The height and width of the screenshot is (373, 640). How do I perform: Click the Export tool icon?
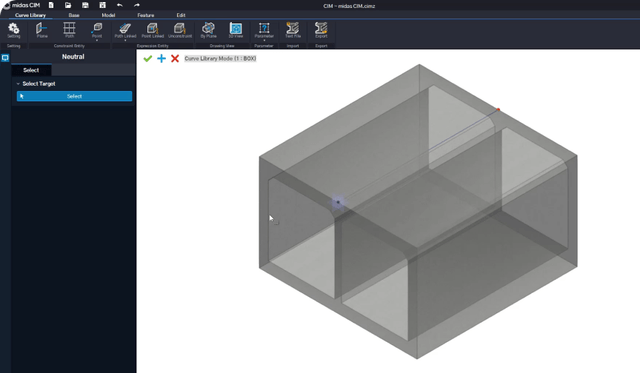click(321, 30)
